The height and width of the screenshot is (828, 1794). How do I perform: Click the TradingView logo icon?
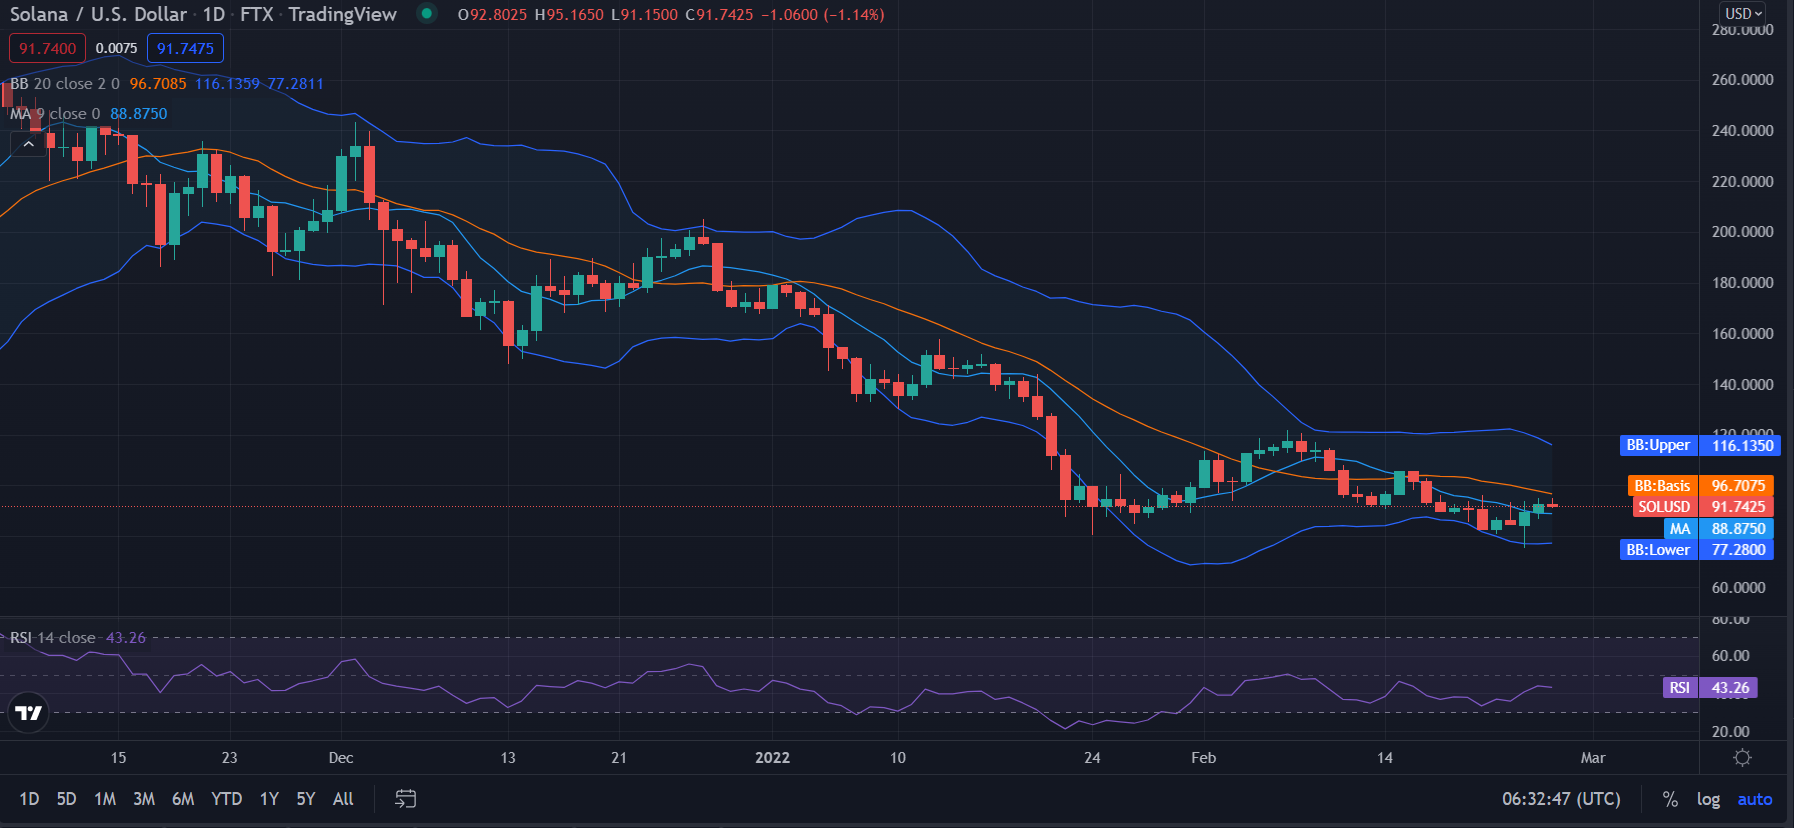(29, 713)
